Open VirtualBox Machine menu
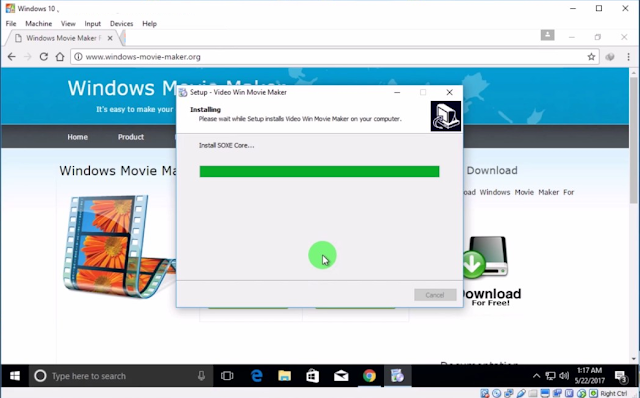640x398 pixels. (x=38, y=24)
